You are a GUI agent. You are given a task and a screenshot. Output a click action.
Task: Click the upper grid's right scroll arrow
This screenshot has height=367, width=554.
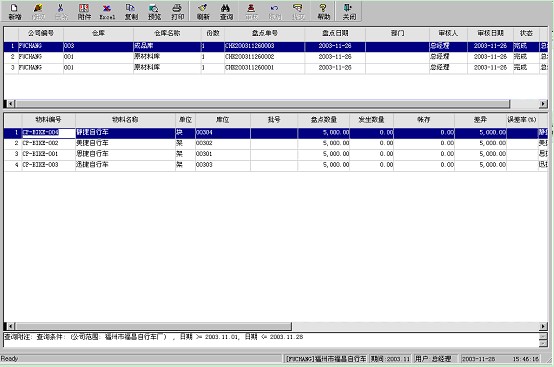click(543, 104)
